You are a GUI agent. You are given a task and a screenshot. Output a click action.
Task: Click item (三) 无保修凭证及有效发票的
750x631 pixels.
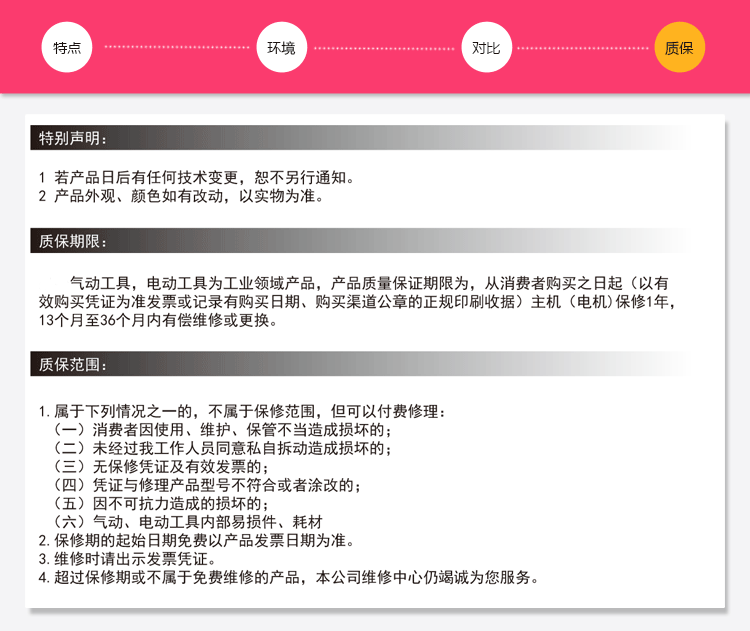coord(160,466)
